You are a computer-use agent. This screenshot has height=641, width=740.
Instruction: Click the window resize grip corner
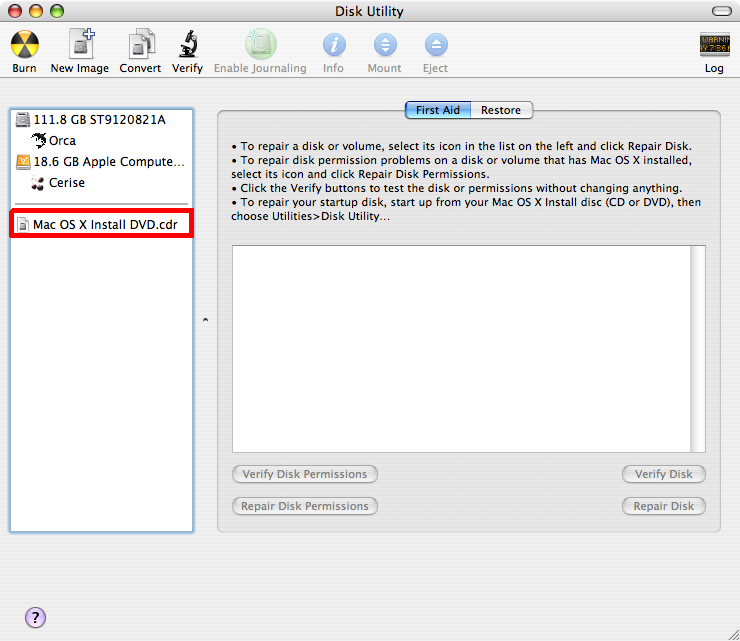tap(733, 634)
